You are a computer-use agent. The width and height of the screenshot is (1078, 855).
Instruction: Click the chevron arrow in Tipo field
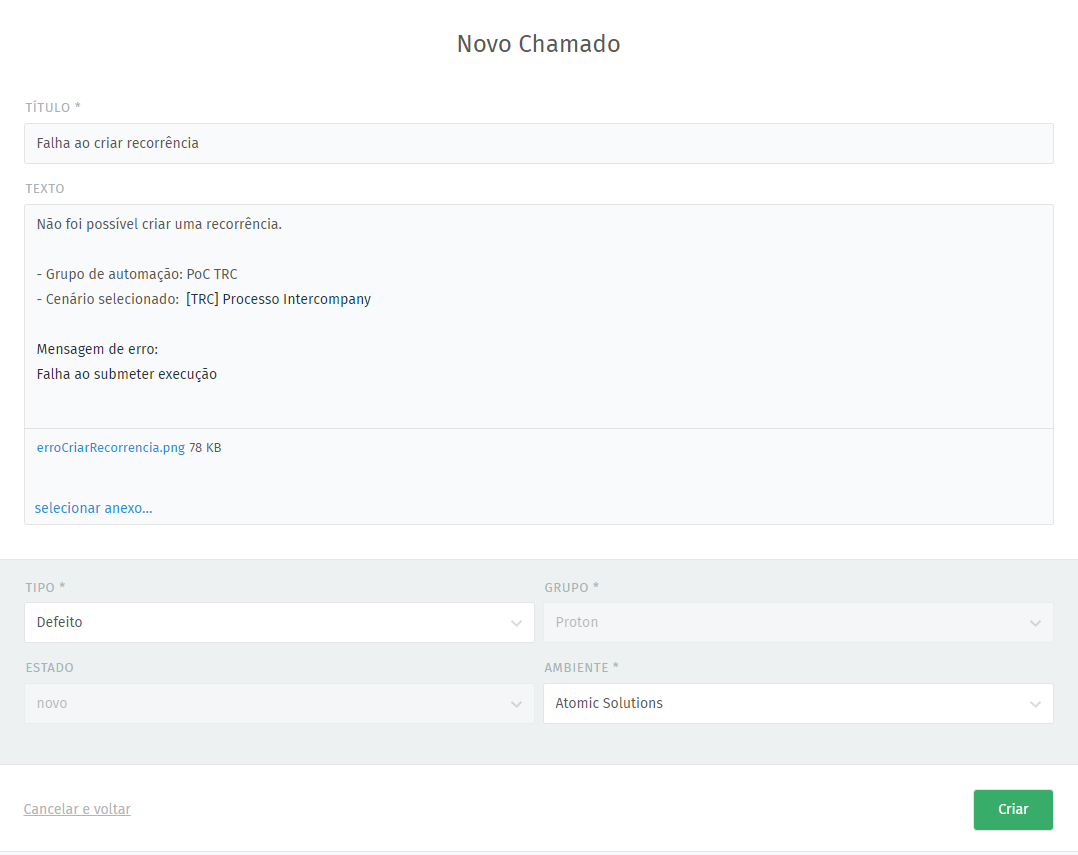[x=516, y=623]
